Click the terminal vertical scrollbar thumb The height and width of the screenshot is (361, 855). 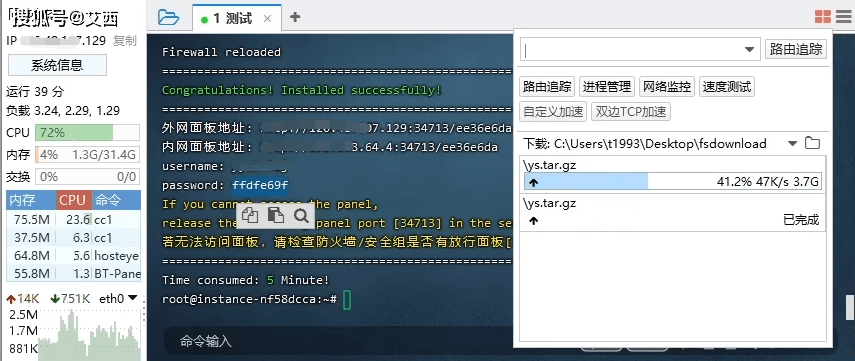(x=850, y=307)
